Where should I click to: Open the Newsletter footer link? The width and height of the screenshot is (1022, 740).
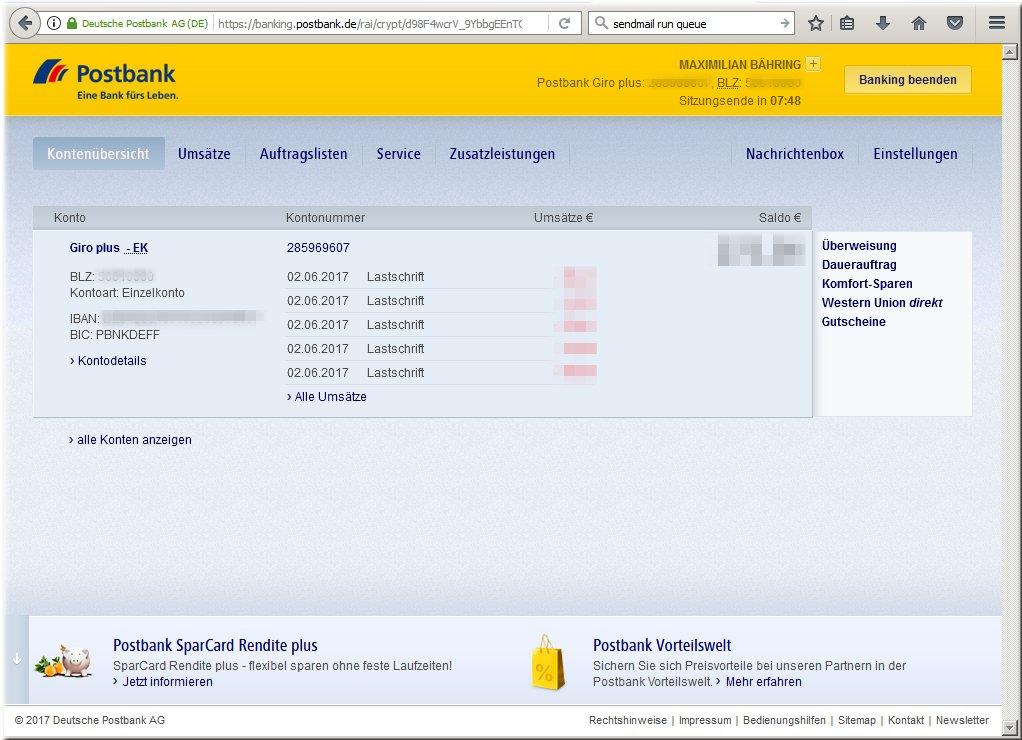tap(962, 720)
